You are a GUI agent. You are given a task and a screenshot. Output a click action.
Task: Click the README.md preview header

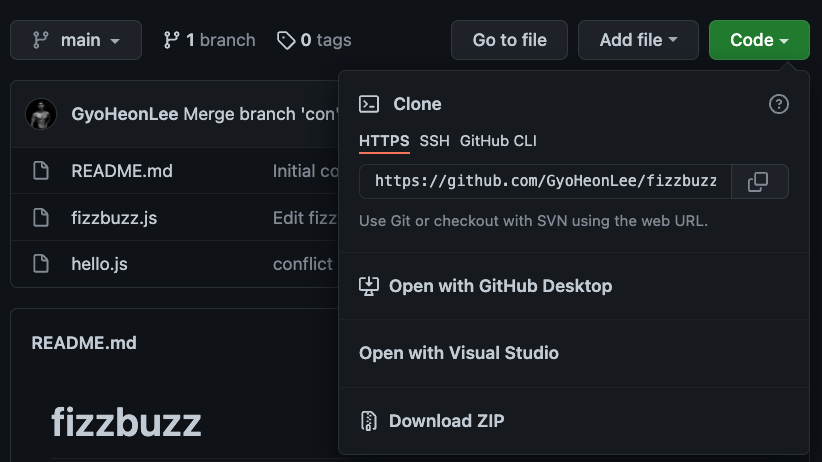click(84, 343)
